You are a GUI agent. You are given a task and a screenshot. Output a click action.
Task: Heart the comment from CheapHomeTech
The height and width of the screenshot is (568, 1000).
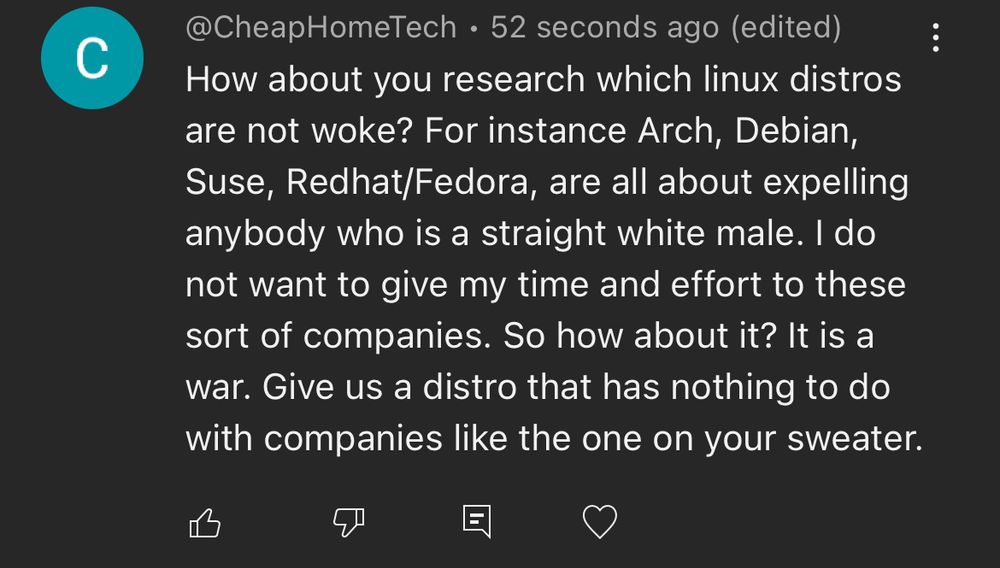[600, 521]
